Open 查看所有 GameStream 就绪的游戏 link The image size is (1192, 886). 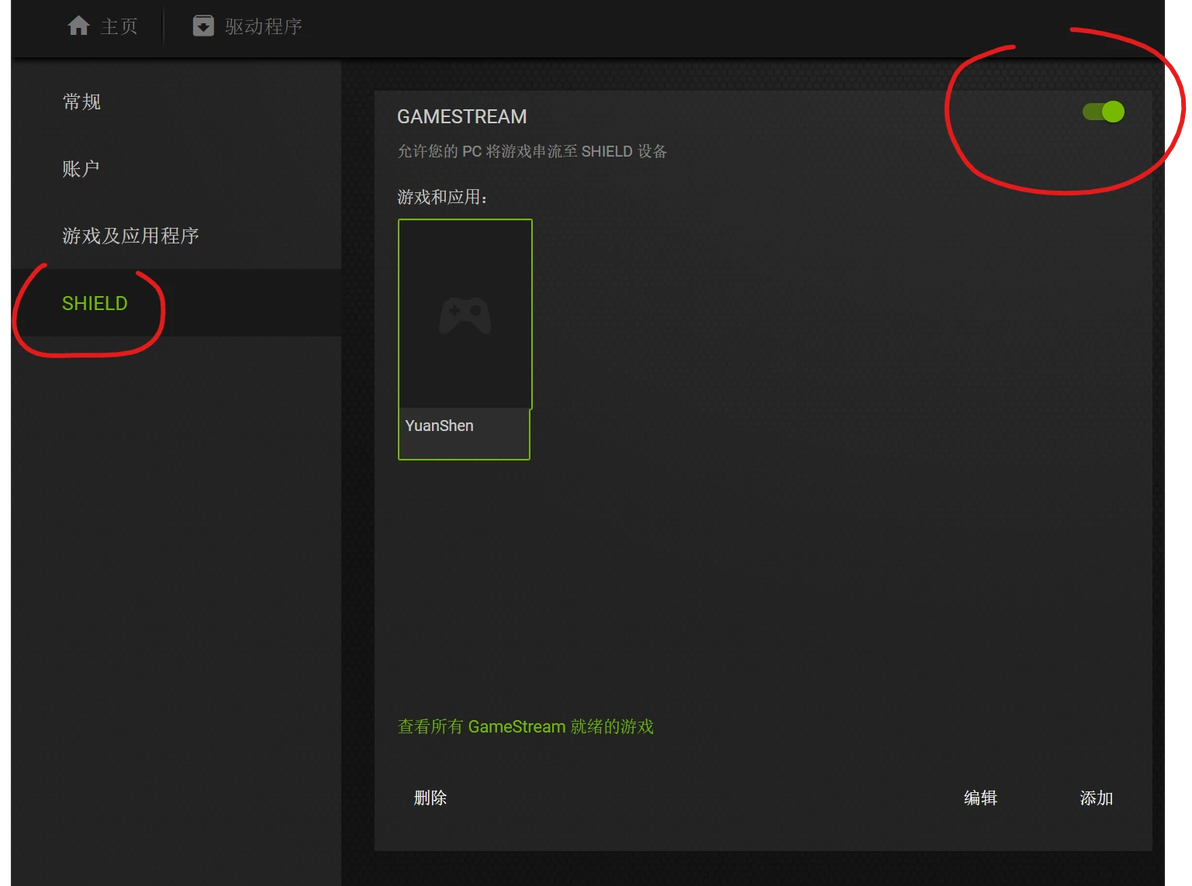[x=525, y=726]
